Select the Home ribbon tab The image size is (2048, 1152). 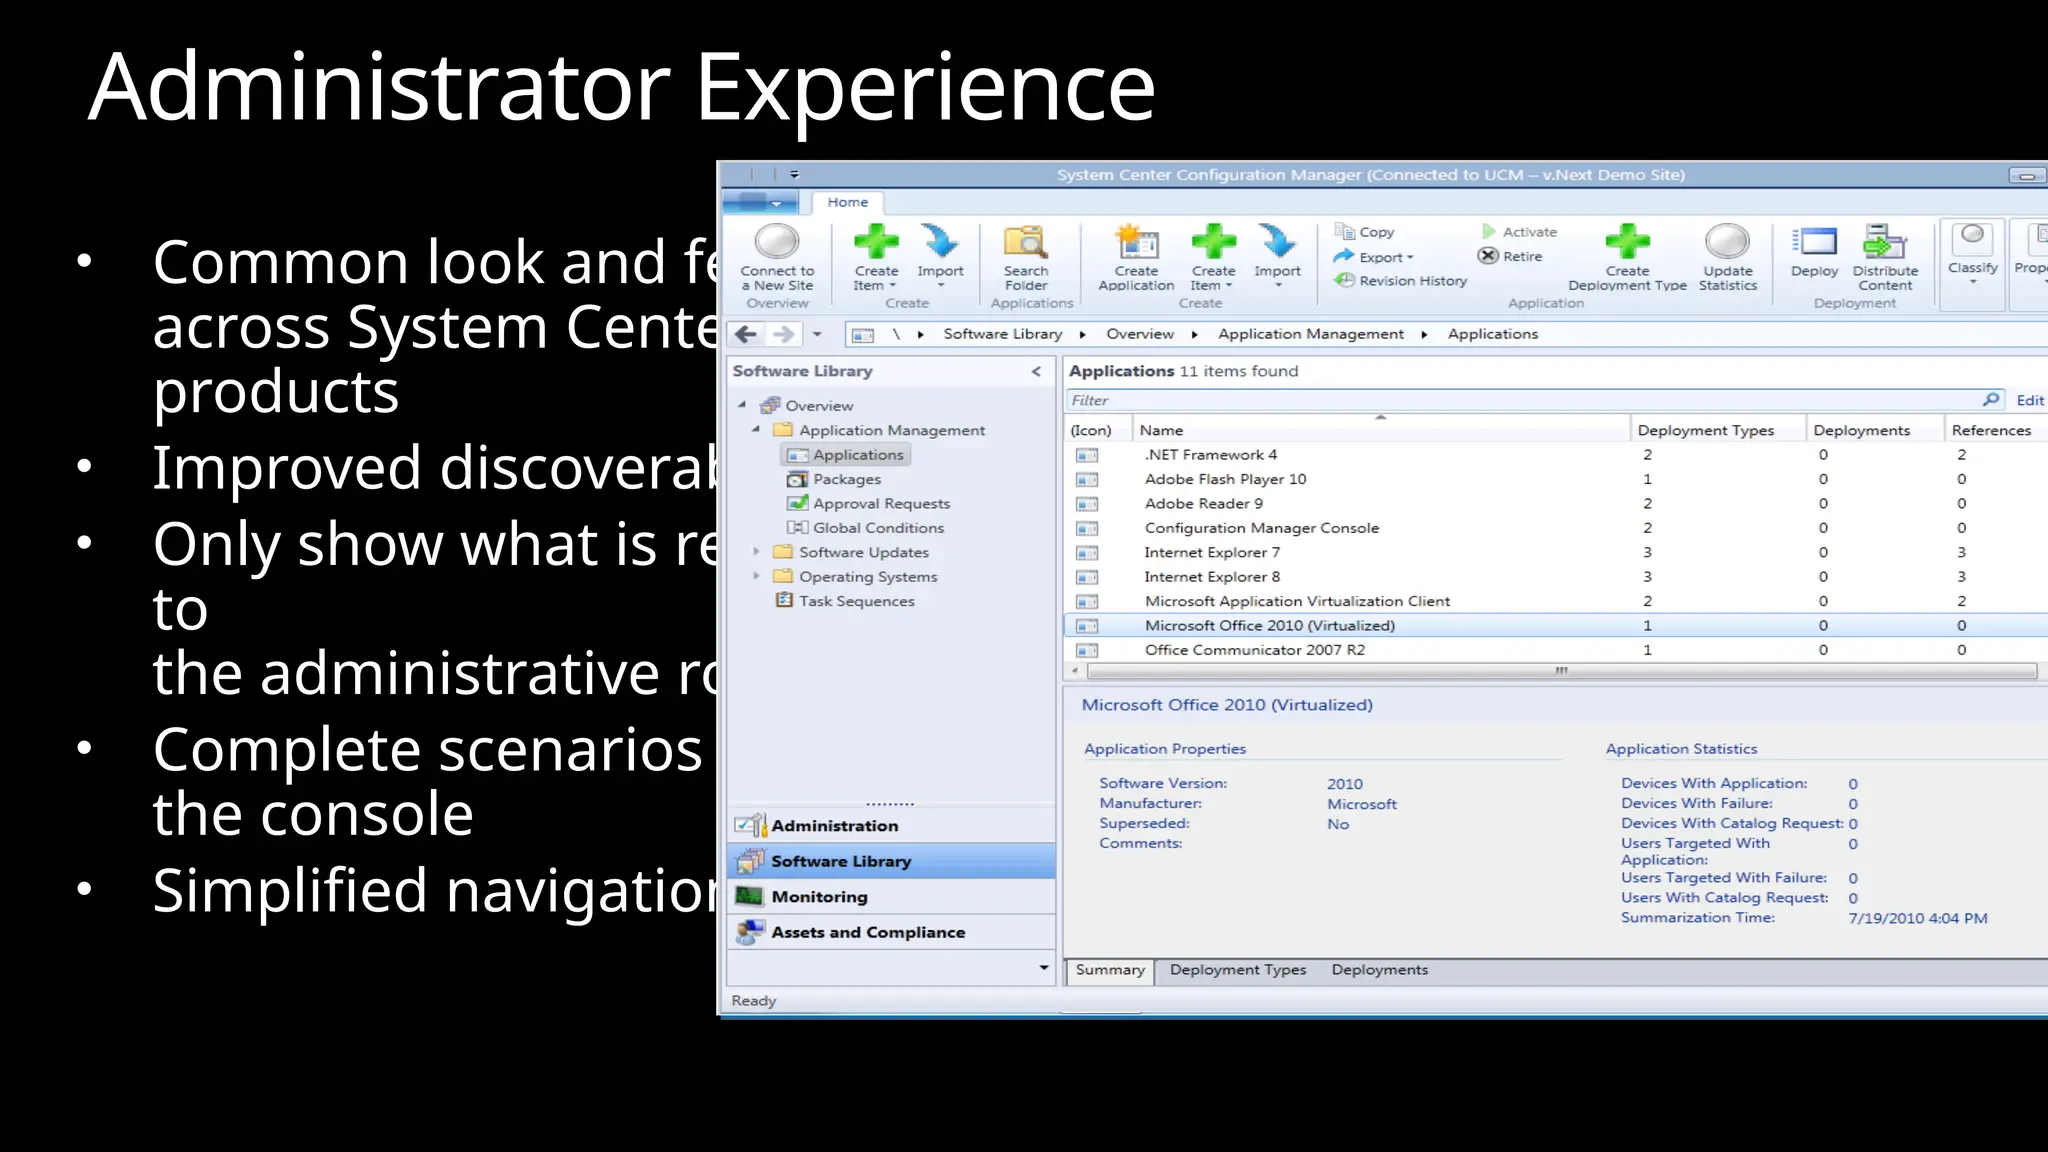(x=847, y=202)
